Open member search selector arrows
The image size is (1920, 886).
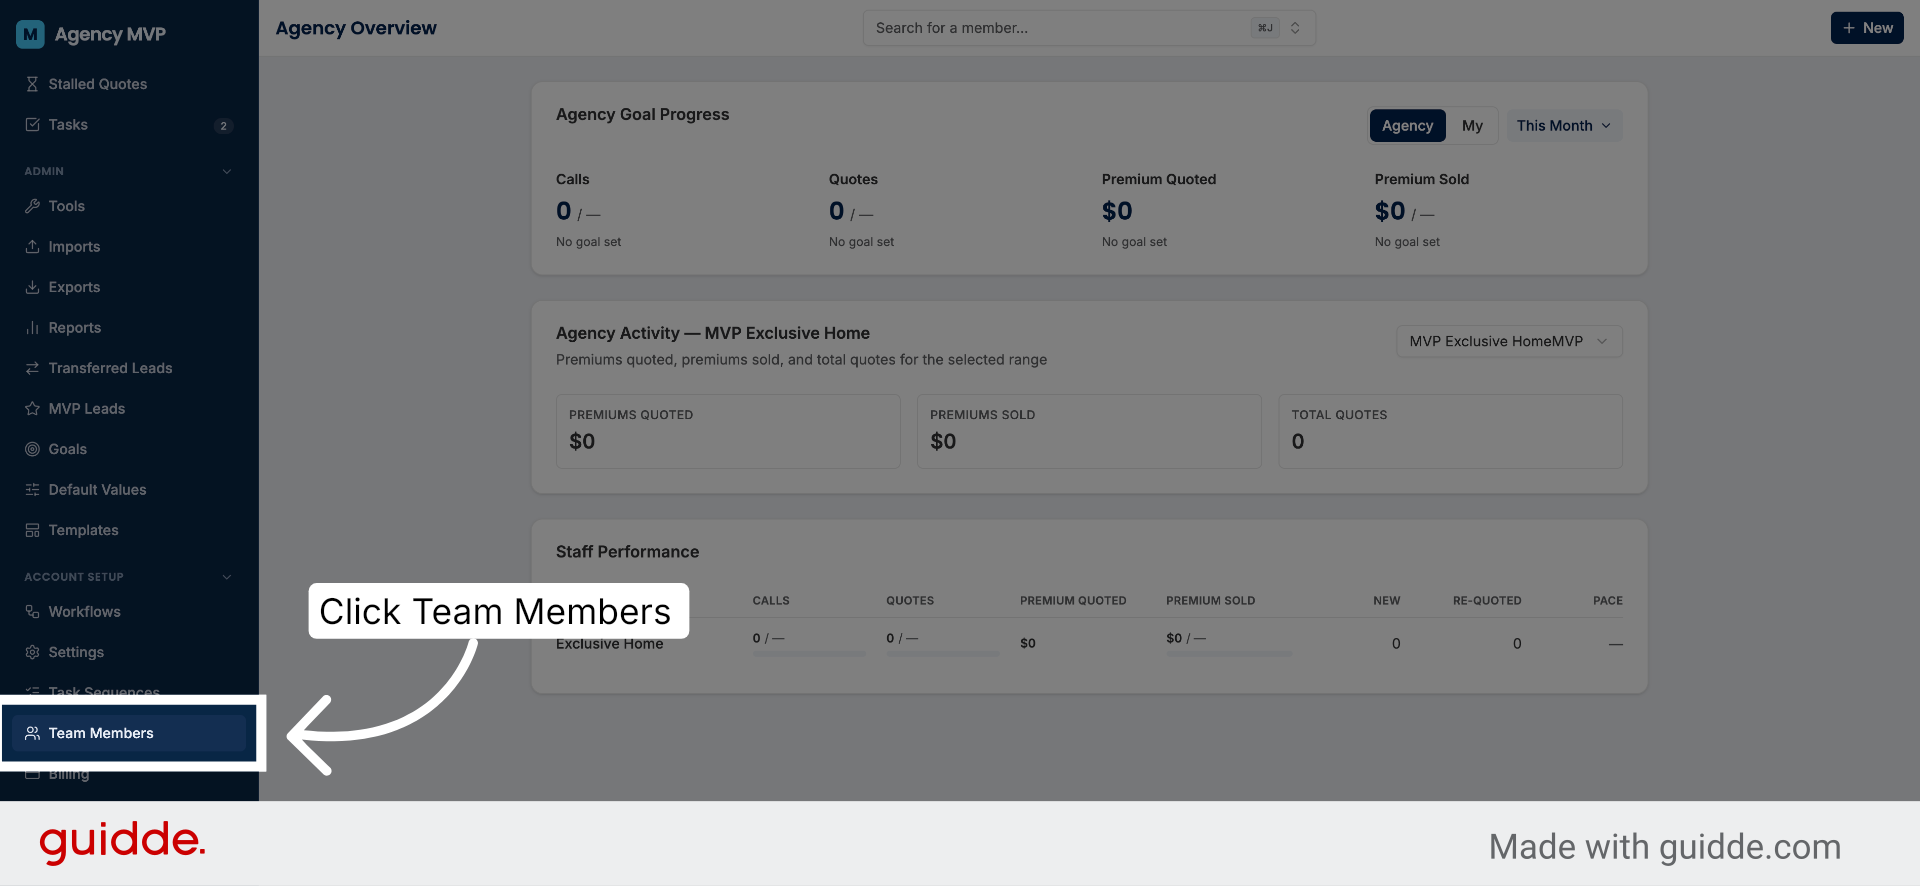click(1295, 28)
